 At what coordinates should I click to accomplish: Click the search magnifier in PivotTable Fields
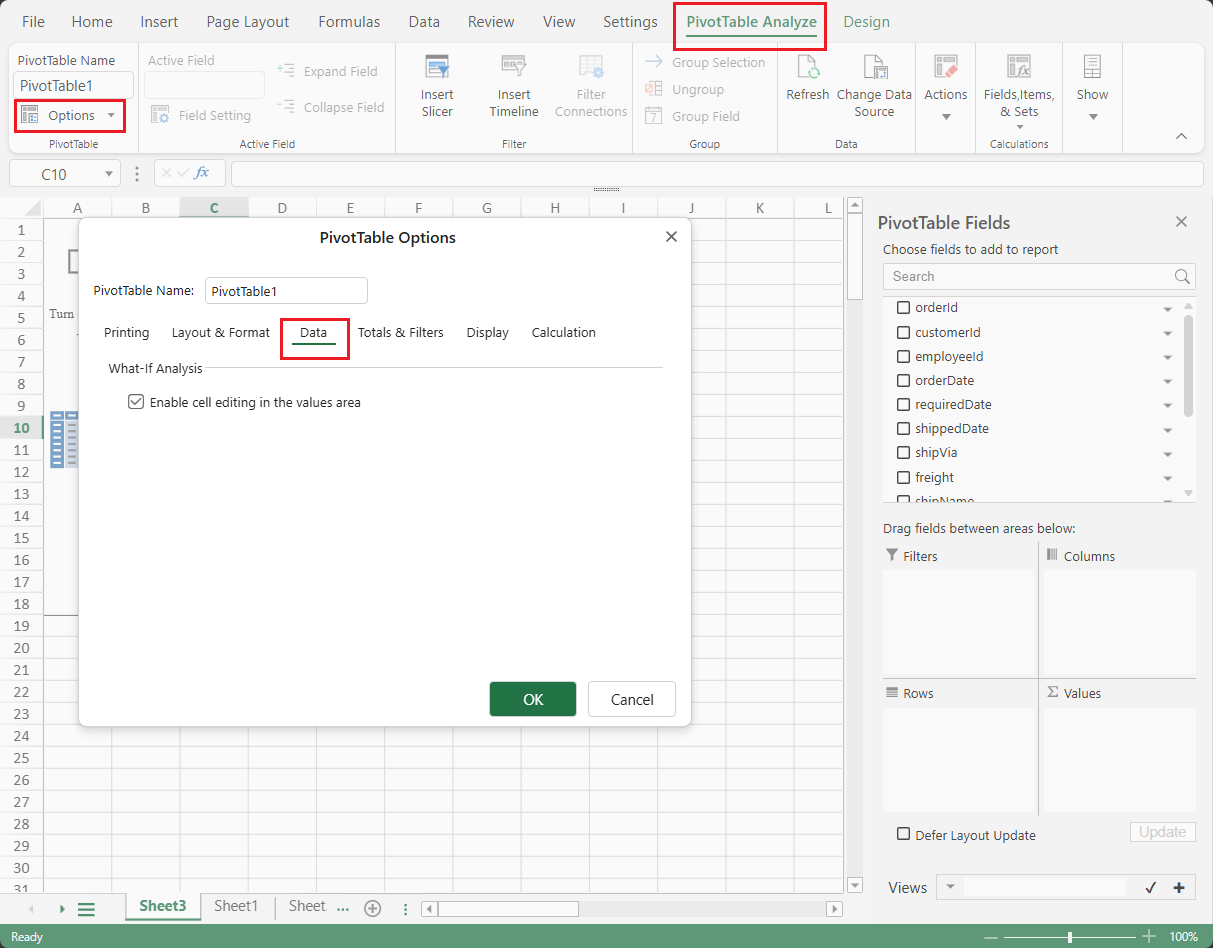tap(1182, 277)
